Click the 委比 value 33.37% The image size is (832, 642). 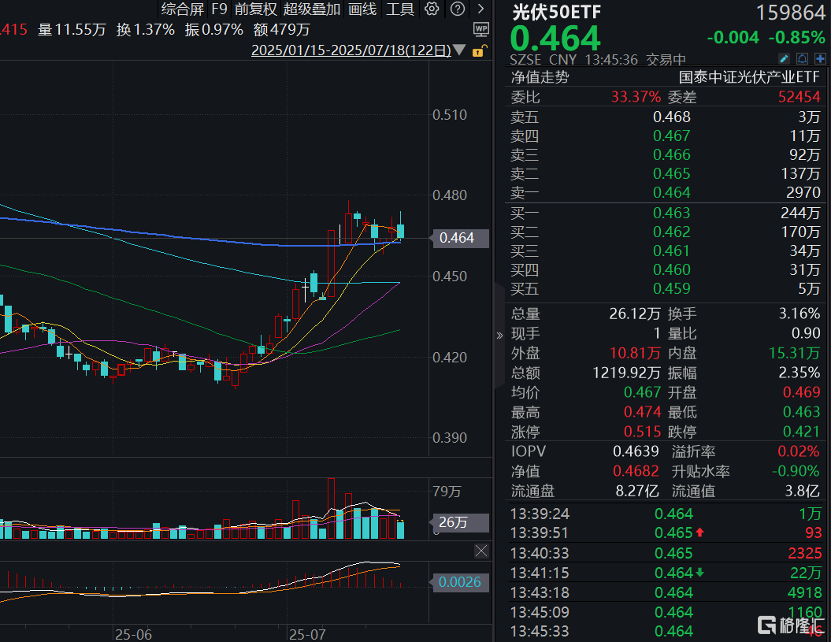coord(636,97)
